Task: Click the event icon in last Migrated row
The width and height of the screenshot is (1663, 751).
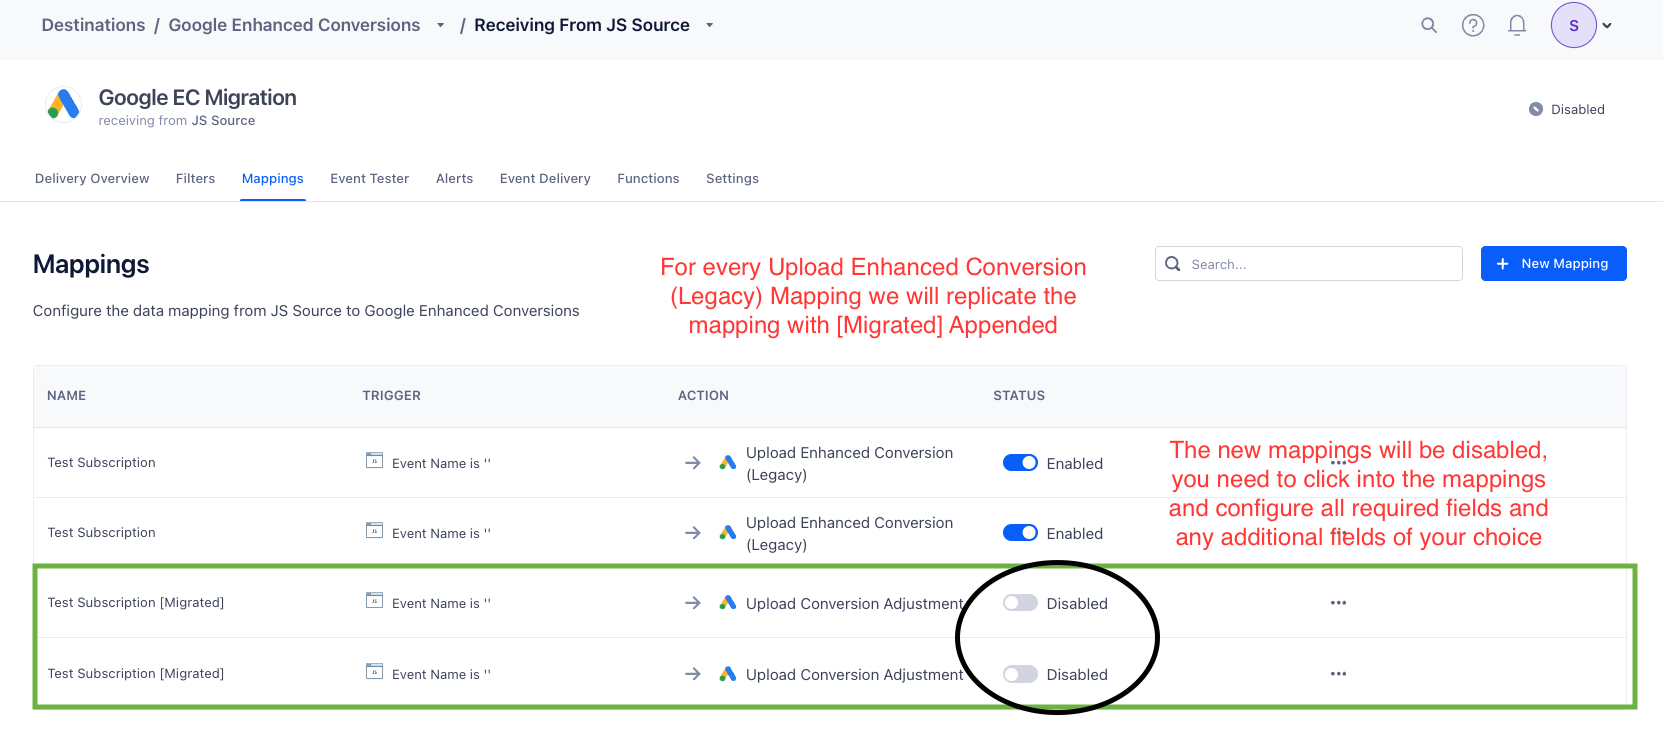Action: (x=374, y=671)
